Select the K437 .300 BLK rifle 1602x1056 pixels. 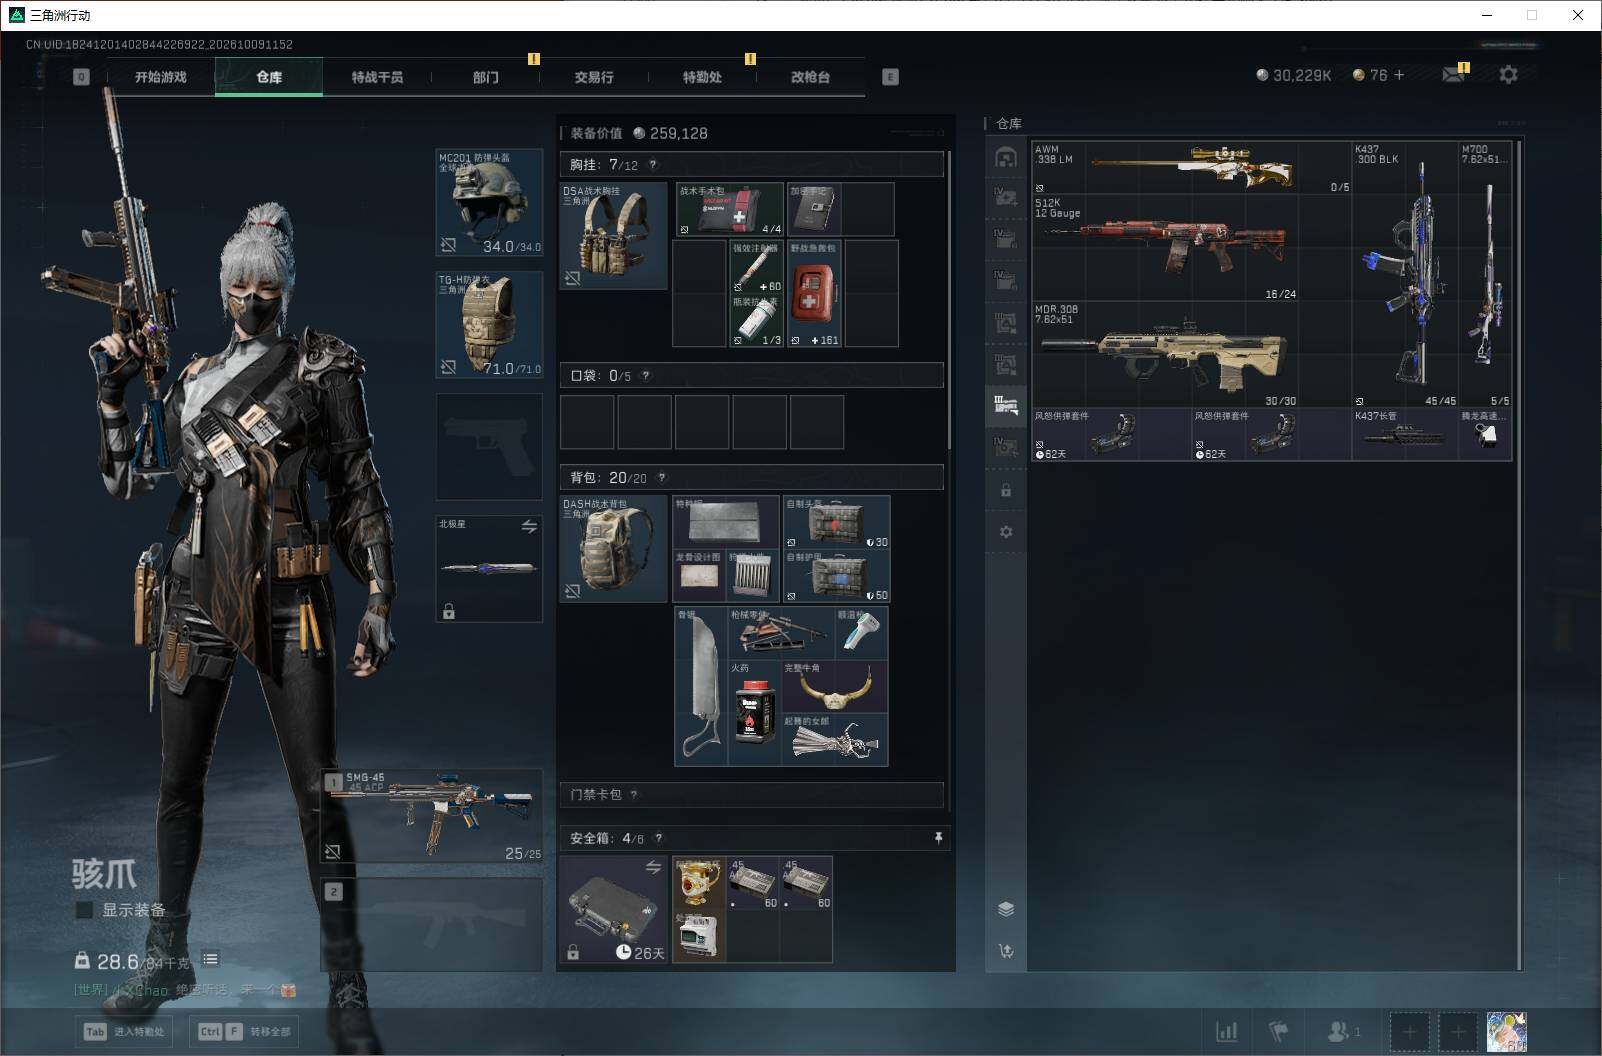click(1405, 274)
